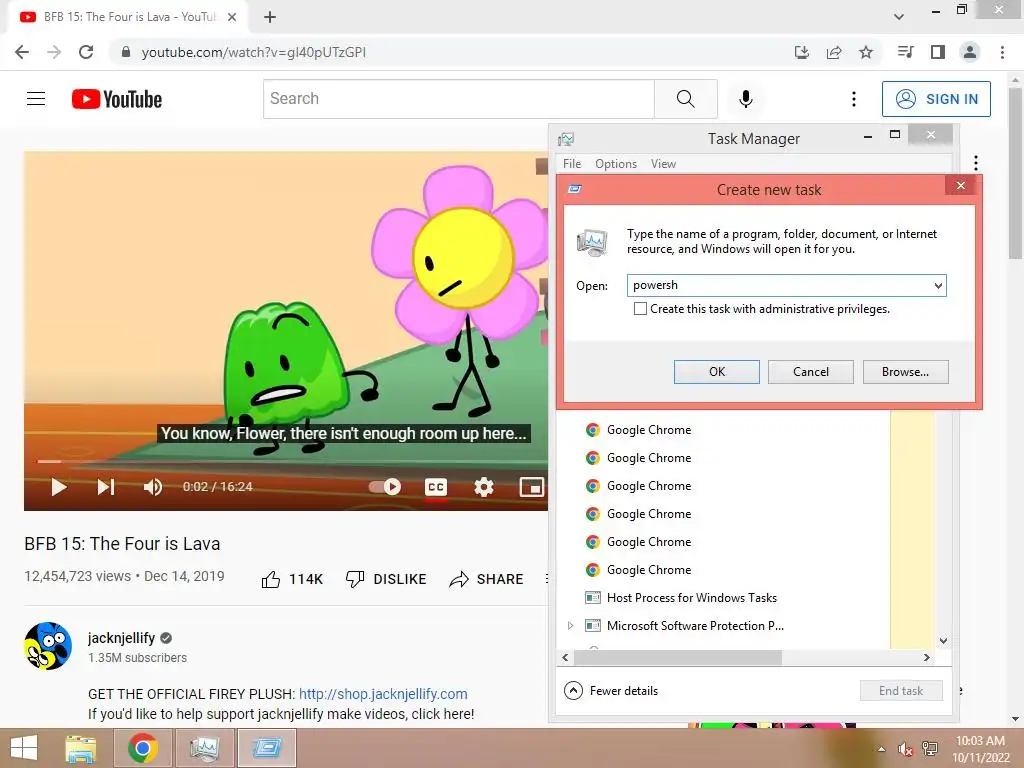Enable miniplayer mode
The width and height of the screenshot is (1024, 768).
click(x=532, y=487)
